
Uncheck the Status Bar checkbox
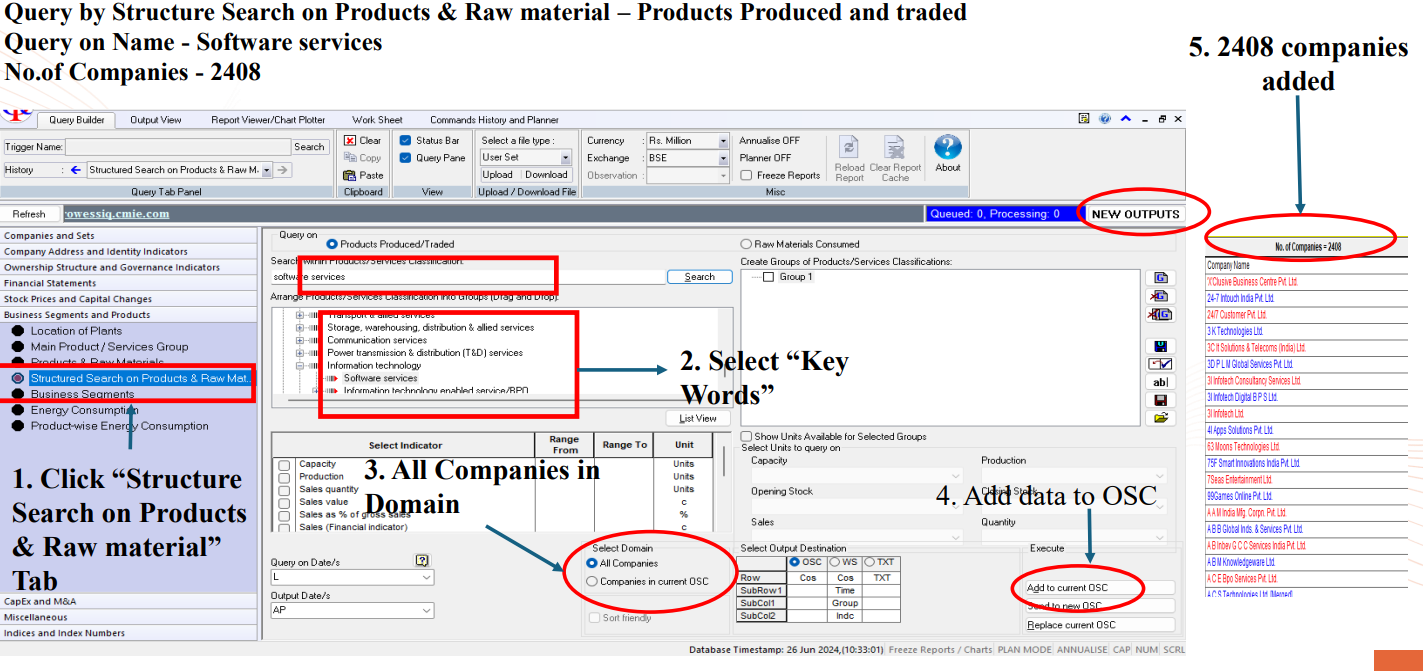[405, 141]
